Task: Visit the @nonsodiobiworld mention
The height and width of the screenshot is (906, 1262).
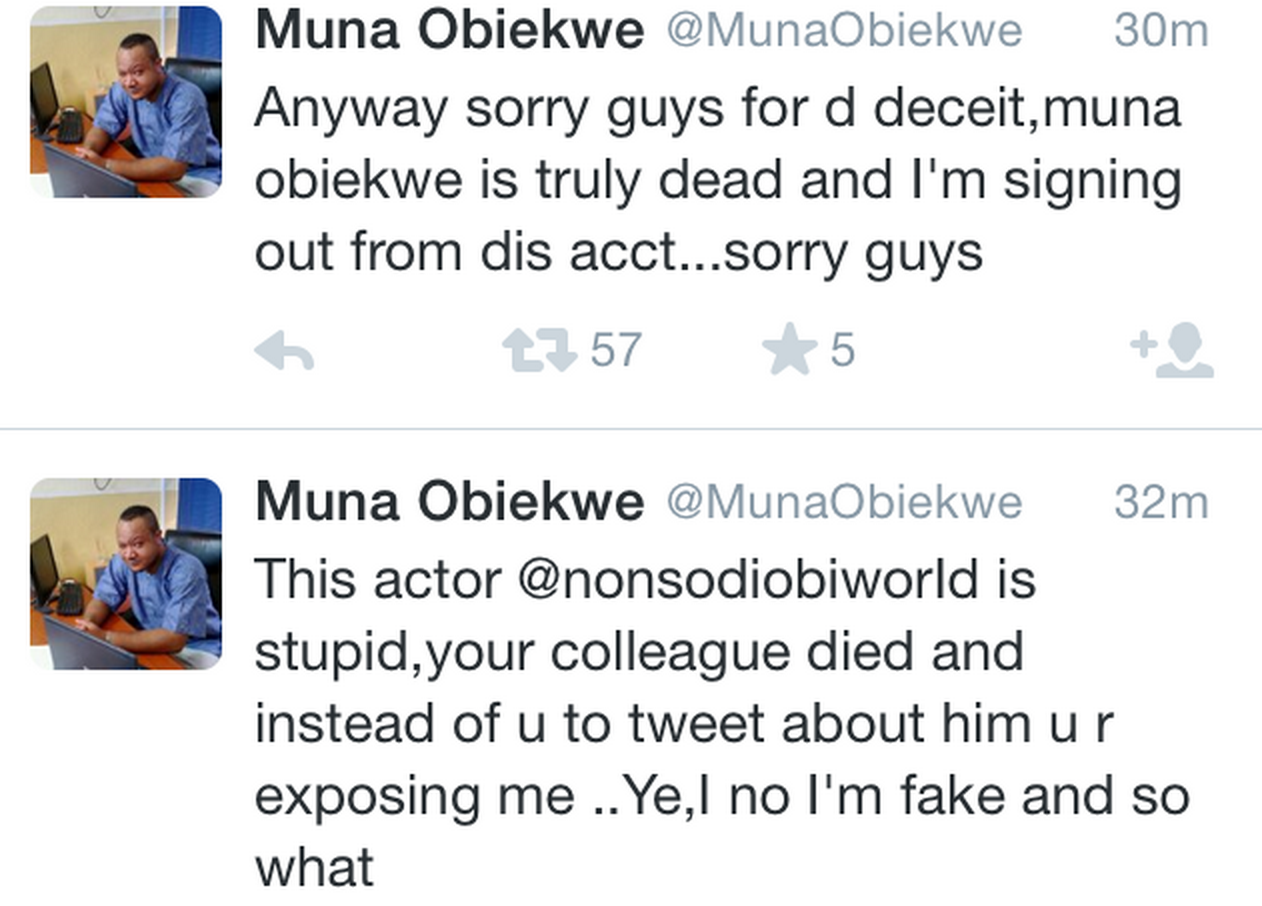Action: (746, 580)
